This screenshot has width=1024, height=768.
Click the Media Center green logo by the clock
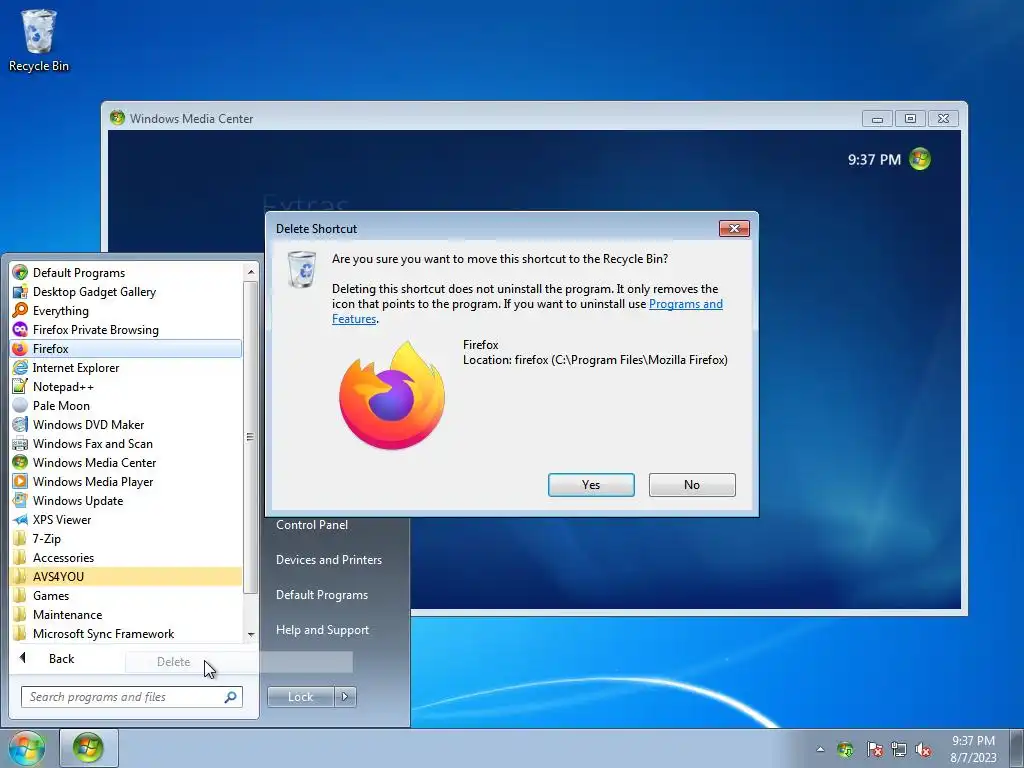[920, 159]
